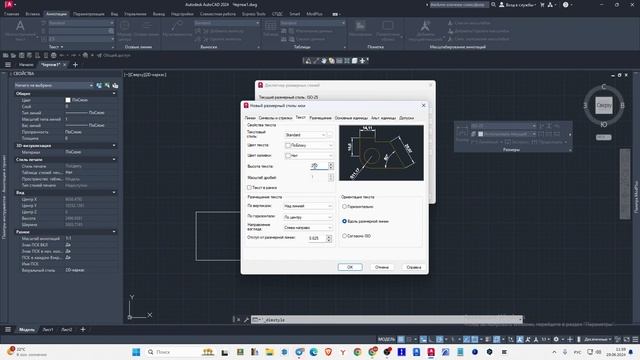Open the Home ribbon tab
Image resolution: width=640 pixels, height=360 pixels.
(11, 14)
